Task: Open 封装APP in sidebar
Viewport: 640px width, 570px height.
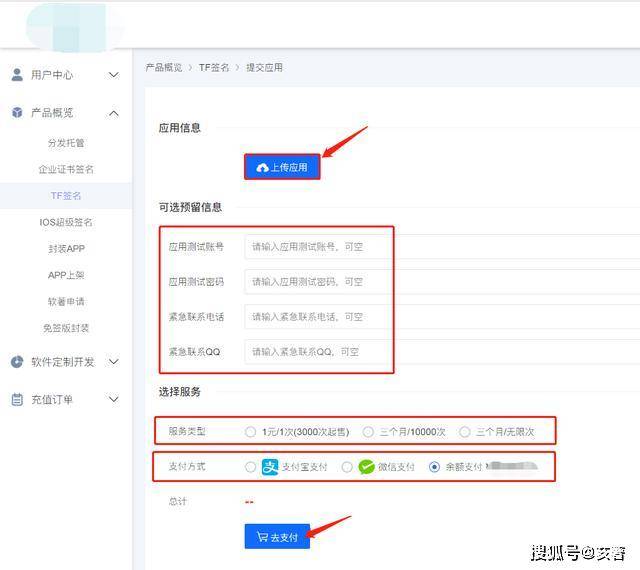Action: click(66, 249)
